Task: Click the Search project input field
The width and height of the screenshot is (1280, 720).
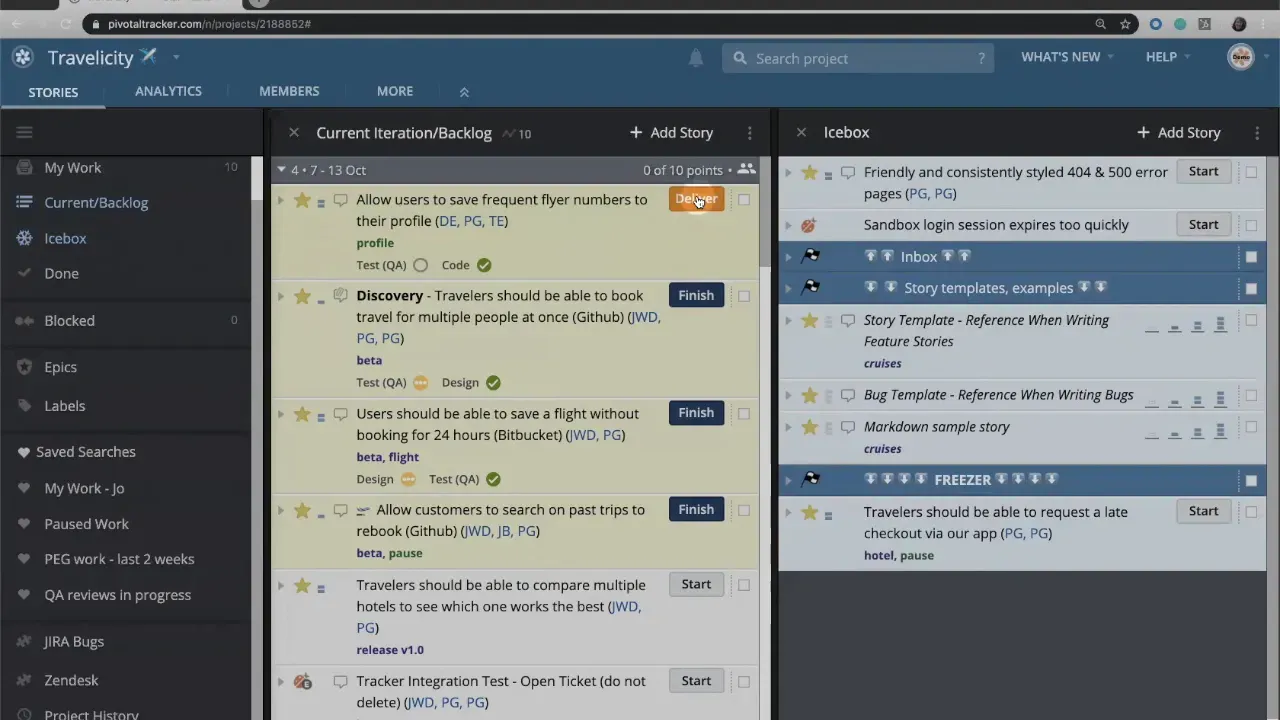Action: (x=860, y=58)
